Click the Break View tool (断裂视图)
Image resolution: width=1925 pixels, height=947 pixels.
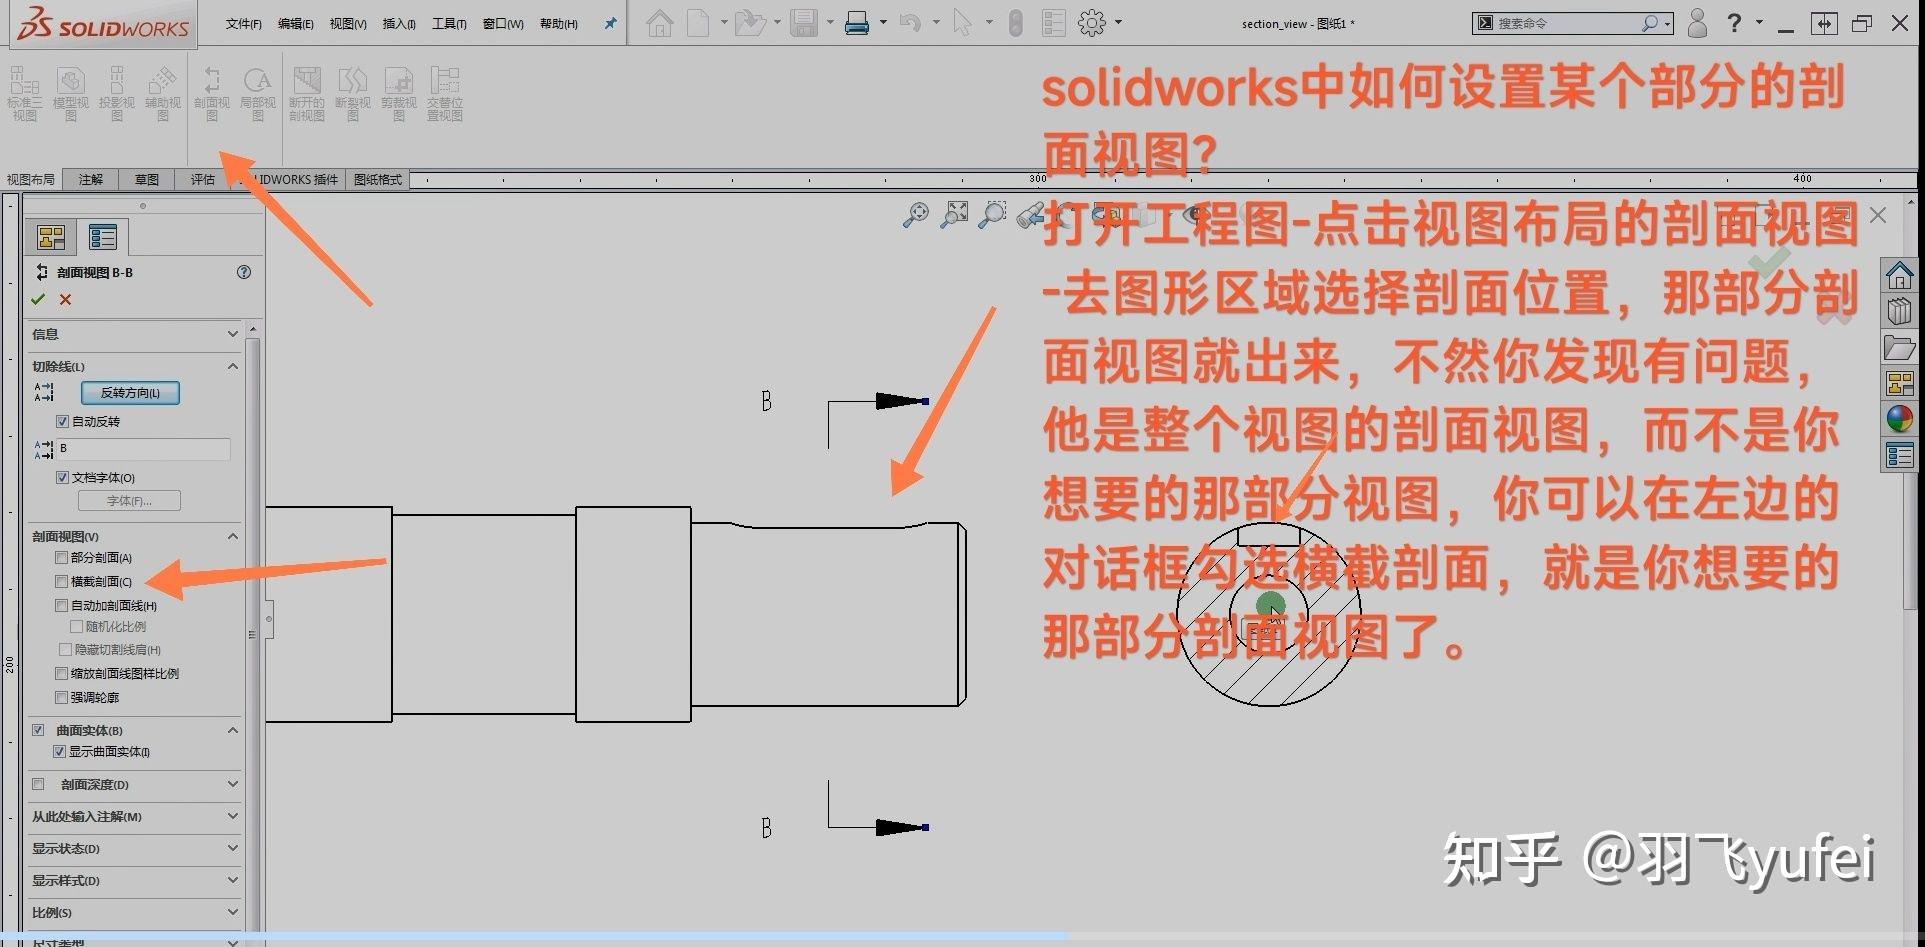(353, 94)
